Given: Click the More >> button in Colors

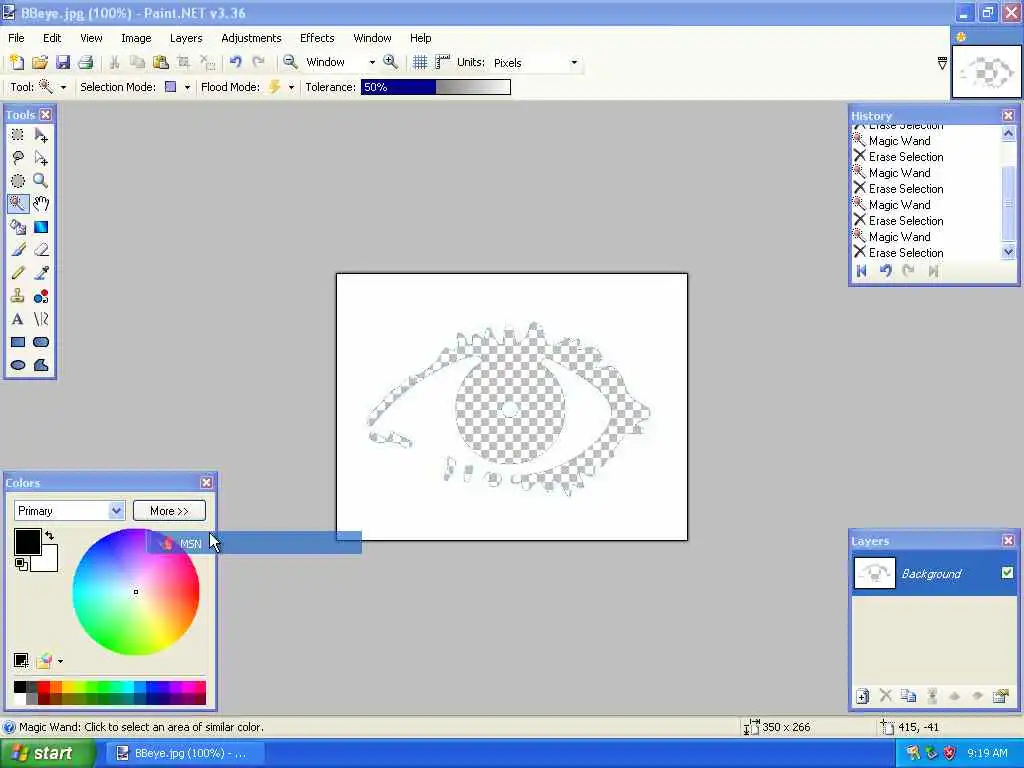Looking at the screenshot, I should click(169, 511).
